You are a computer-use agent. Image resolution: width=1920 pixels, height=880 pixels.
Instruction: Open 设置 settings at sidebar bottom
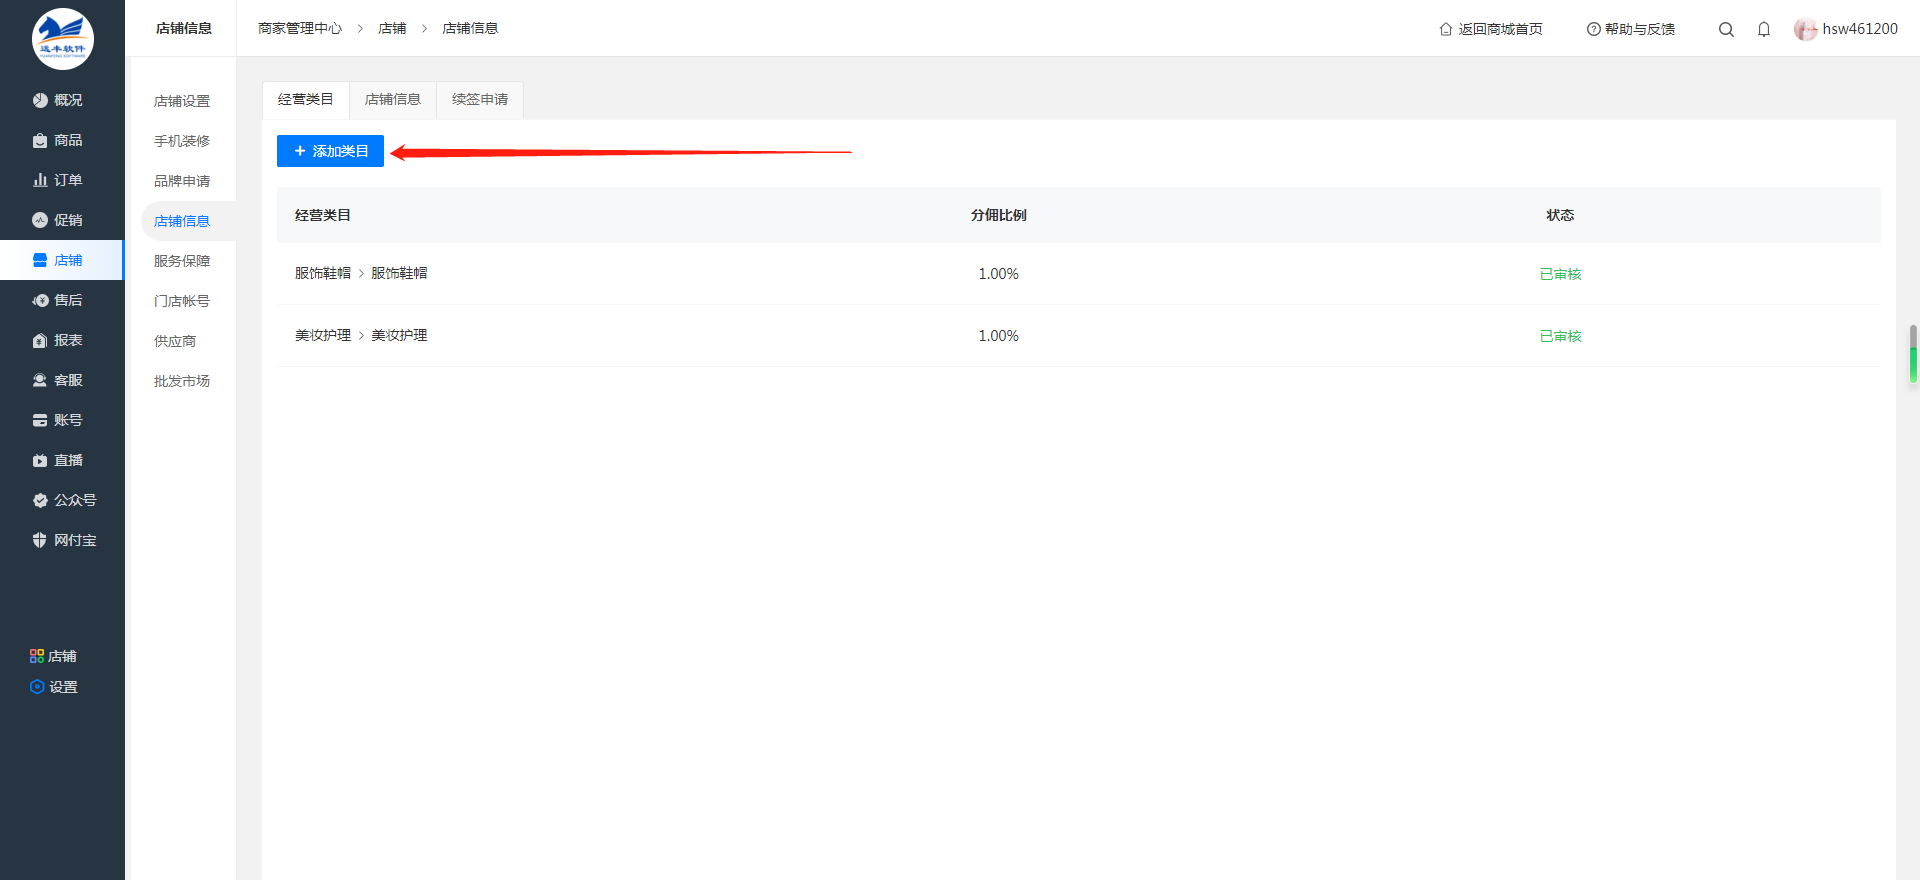pos(54,687)
